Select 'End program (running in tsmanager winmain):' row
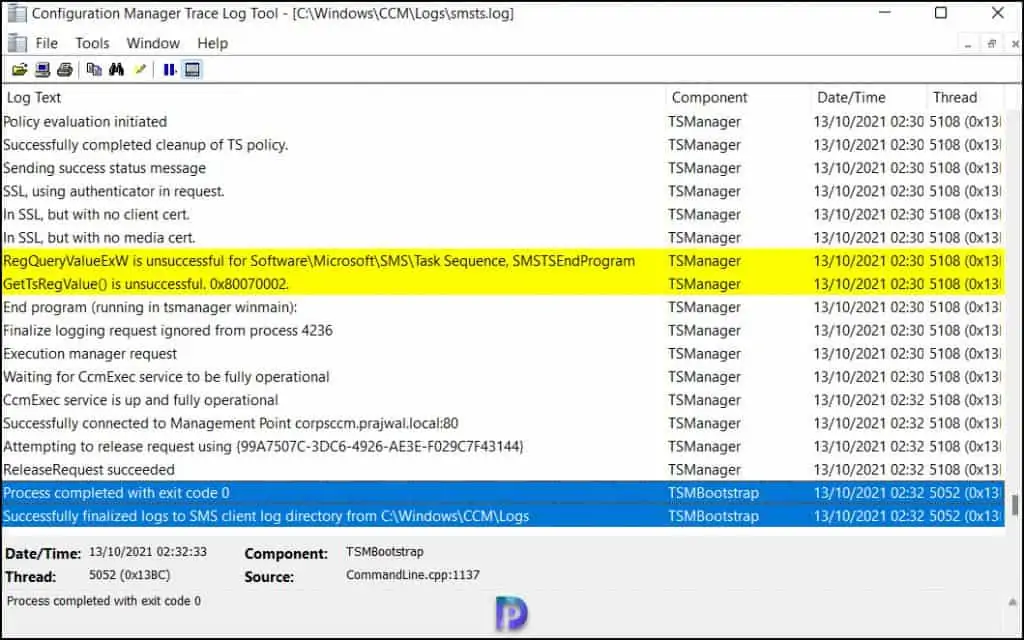1024x640 pixels. click(x=502, y=307)
